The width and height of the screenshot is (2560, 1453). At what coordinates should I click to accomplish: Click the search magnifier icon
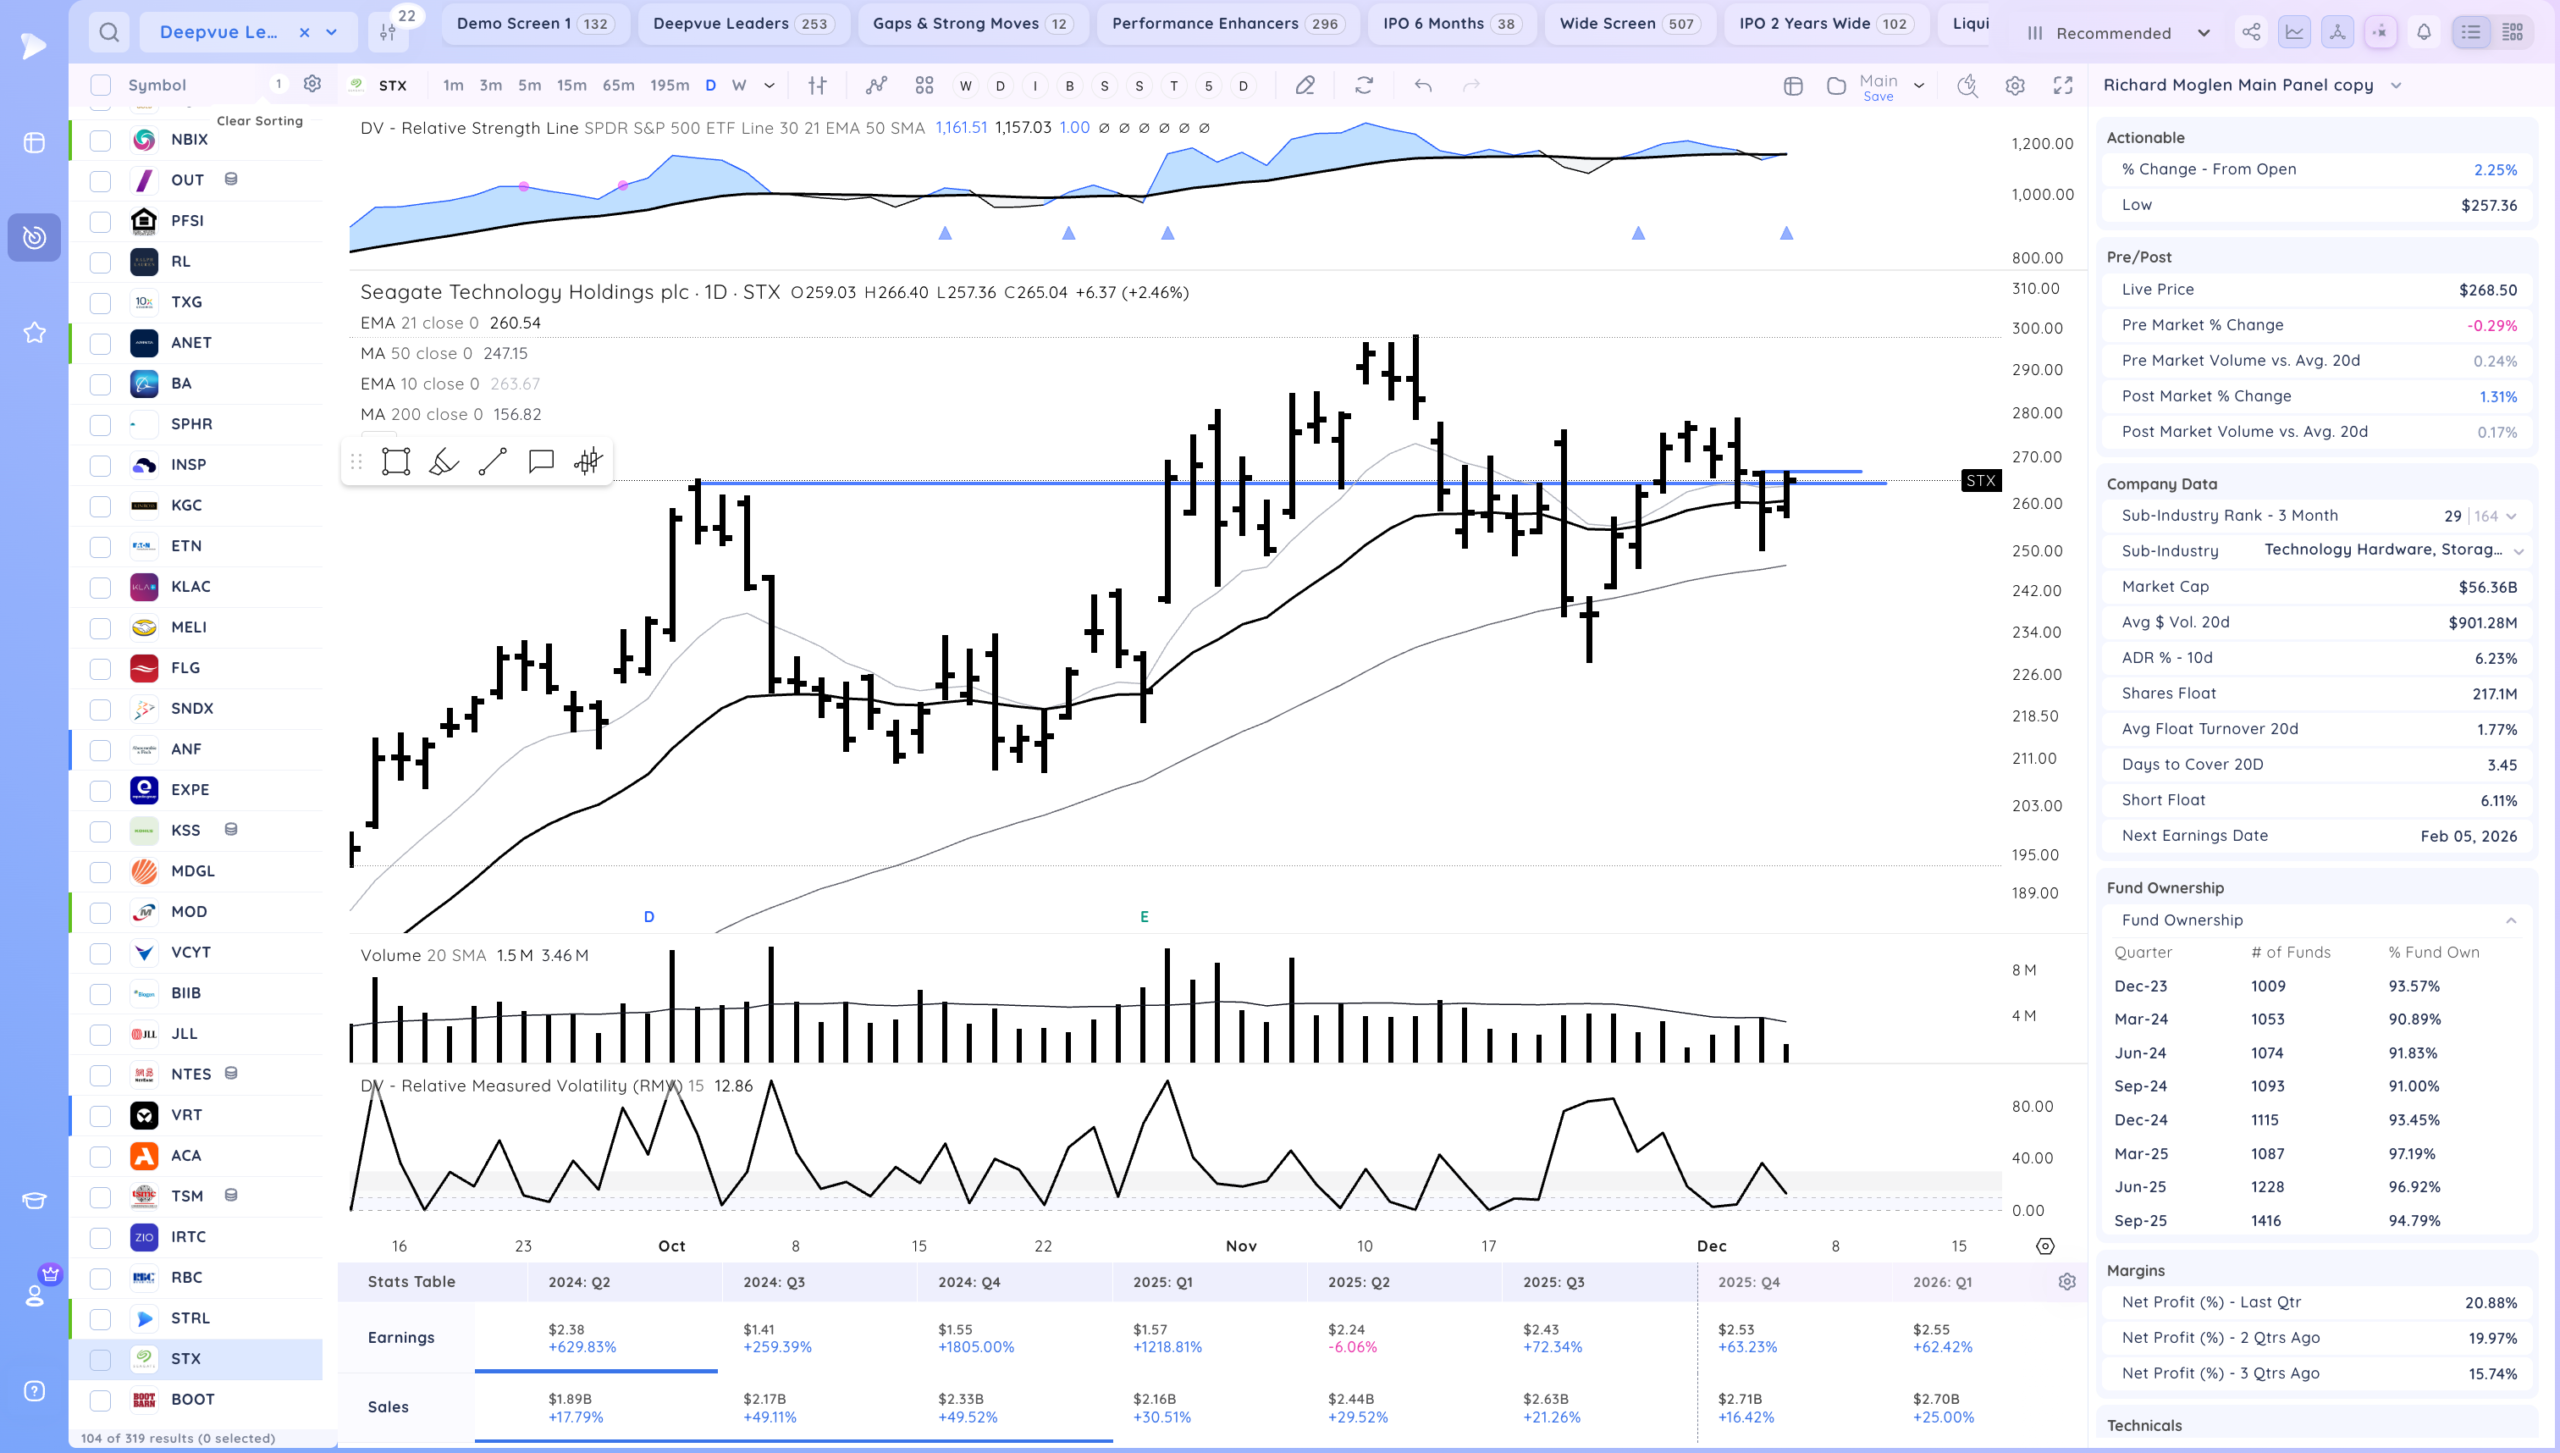[109, 33]
